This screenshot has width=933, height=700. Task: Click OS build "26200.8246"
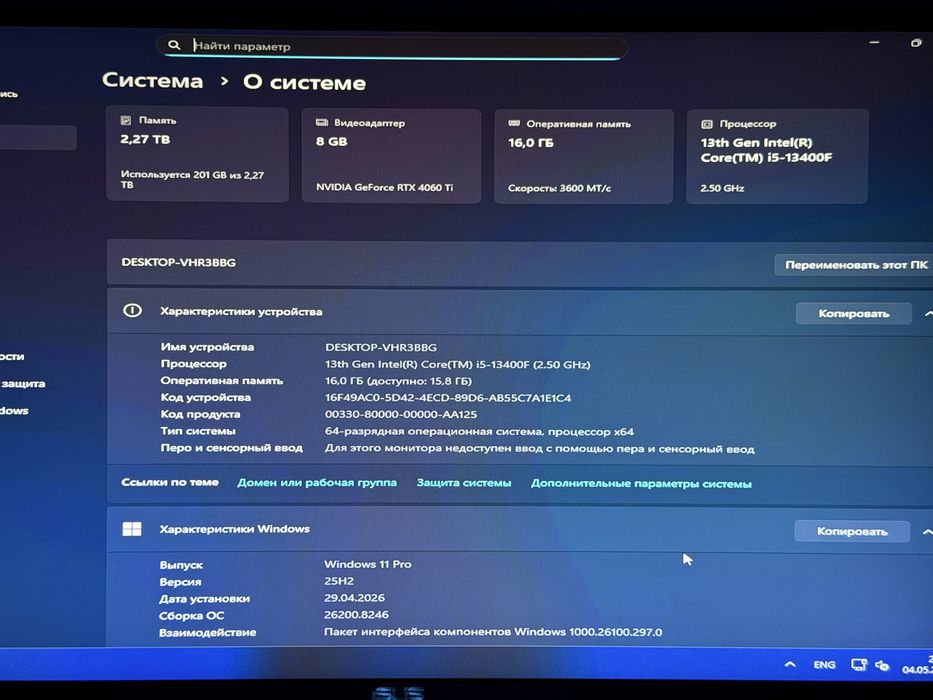coord(356,614)
